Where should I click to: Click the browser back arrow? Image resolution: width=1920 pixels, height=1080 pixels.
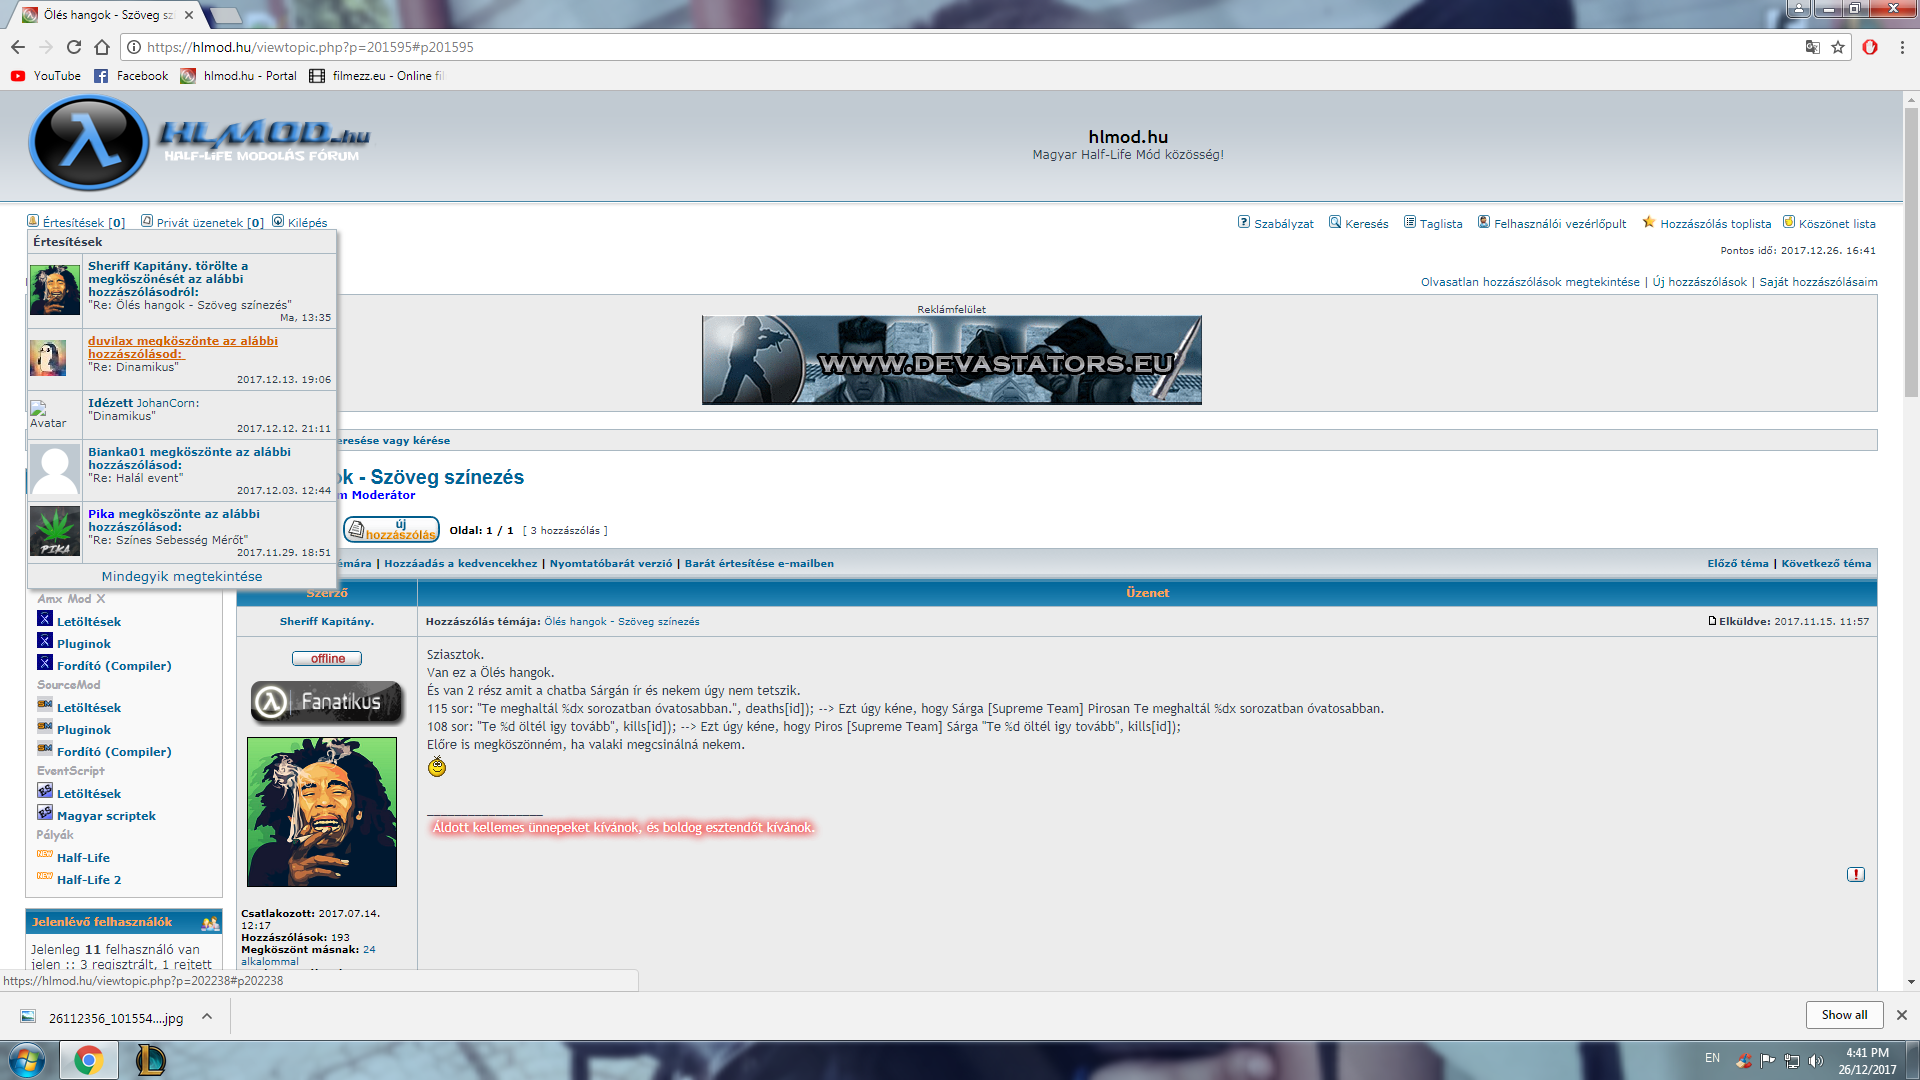click(x=18, y=47)
